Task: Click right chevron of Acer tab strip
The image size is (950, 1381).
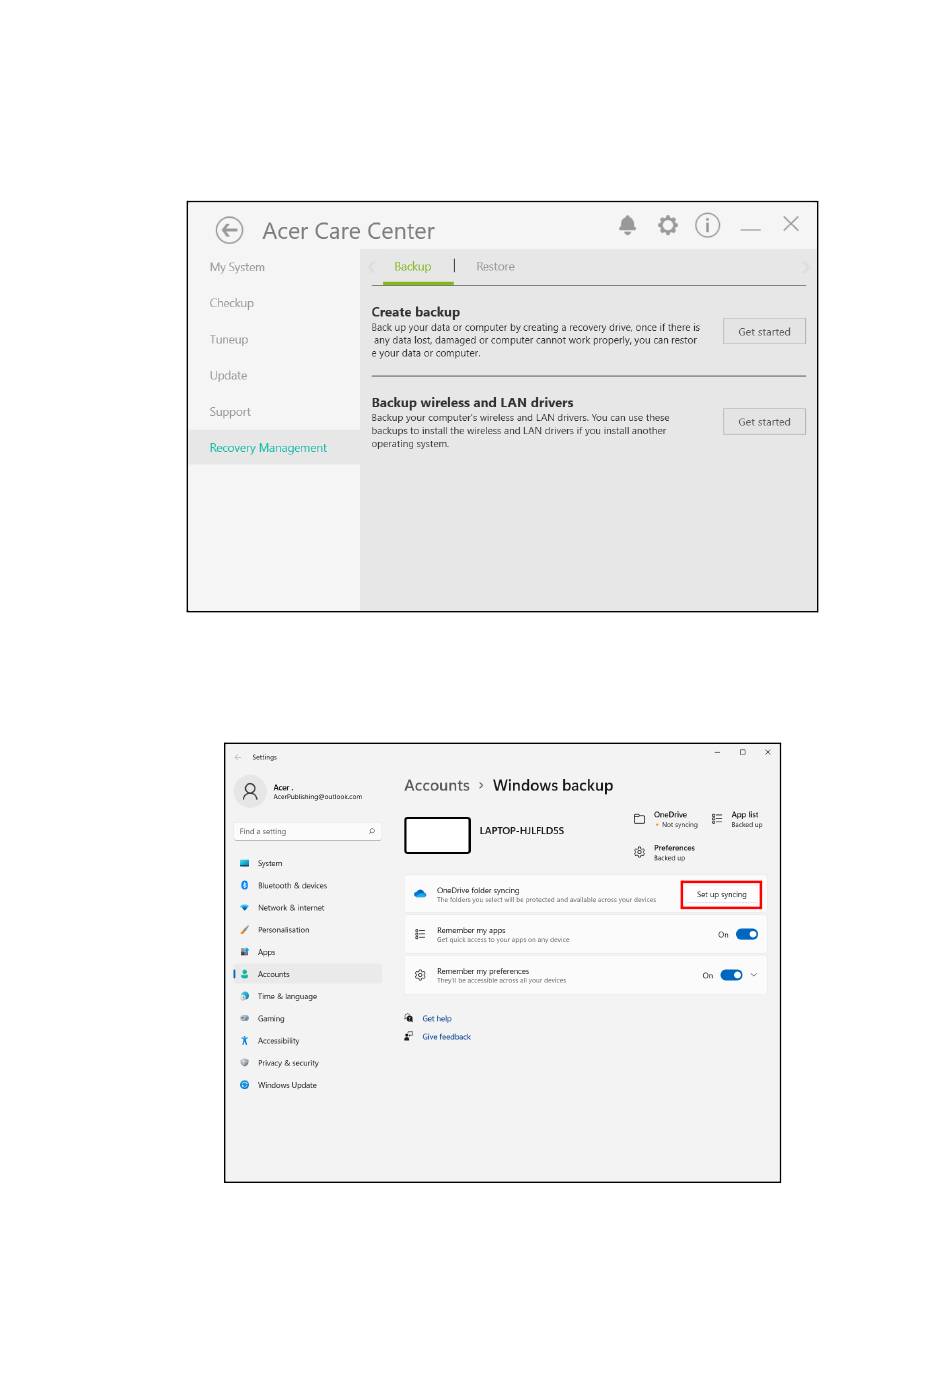Action: point(804,267)
